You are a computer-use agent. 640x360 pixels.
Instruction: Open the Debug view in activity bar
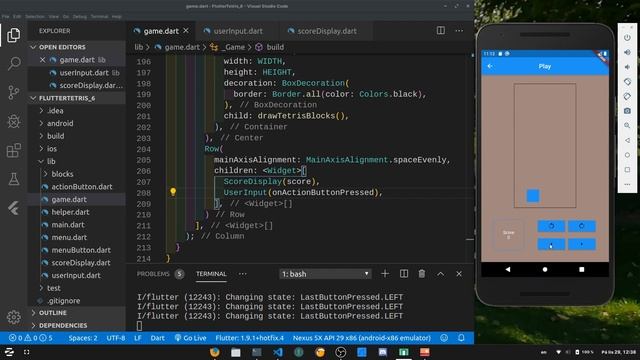pyautogui.click(x=13, y=121)
